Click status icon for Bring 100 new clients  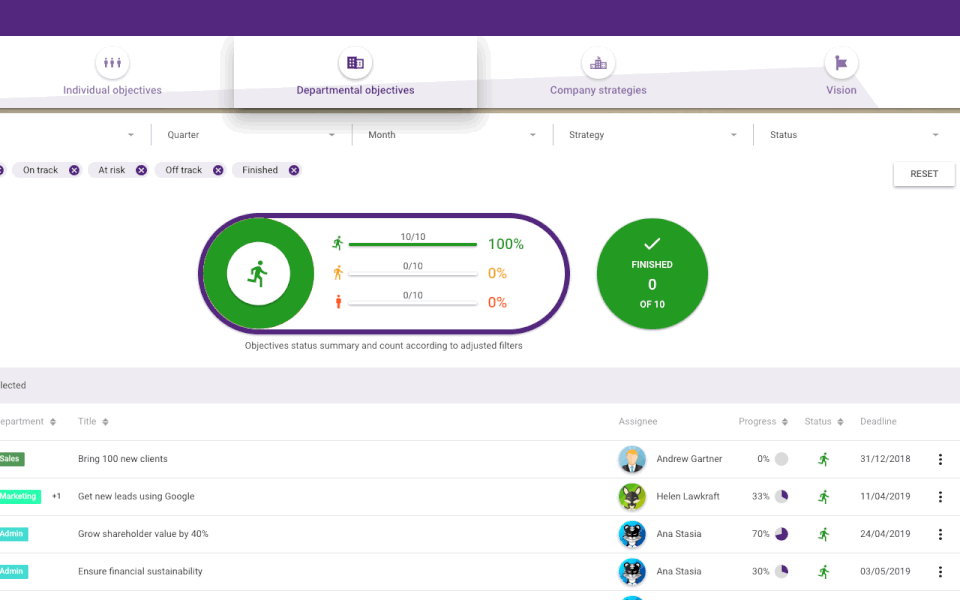[824, 459]
